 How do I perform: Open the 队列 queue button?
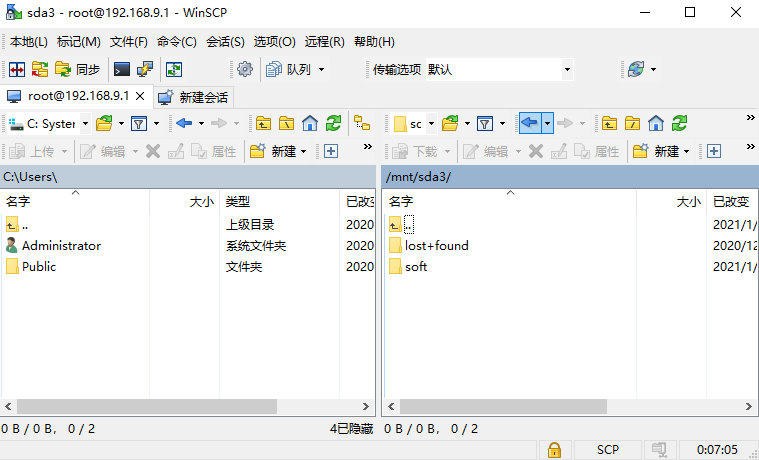pyautogui.click(x=289, y=70)
